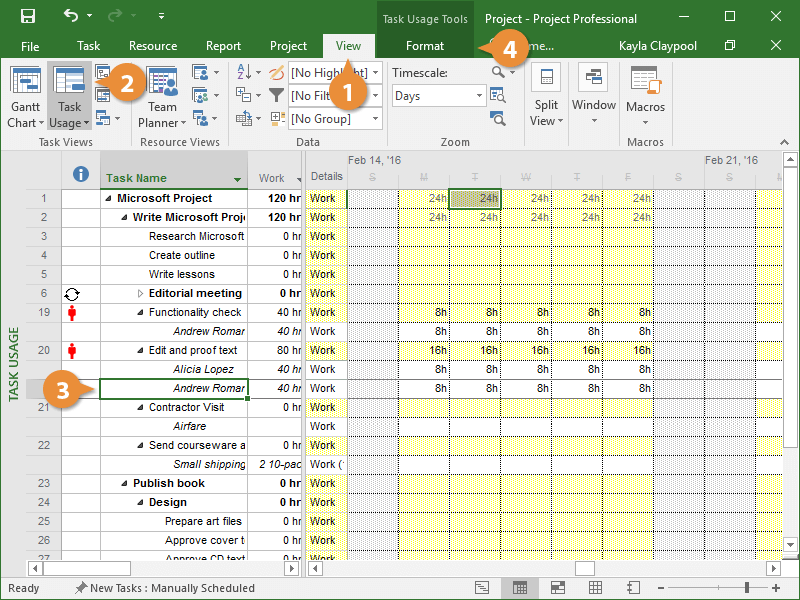The image size is (800, 600).
Task: Click the Split View icon
Action: click(x=545, y=79)
